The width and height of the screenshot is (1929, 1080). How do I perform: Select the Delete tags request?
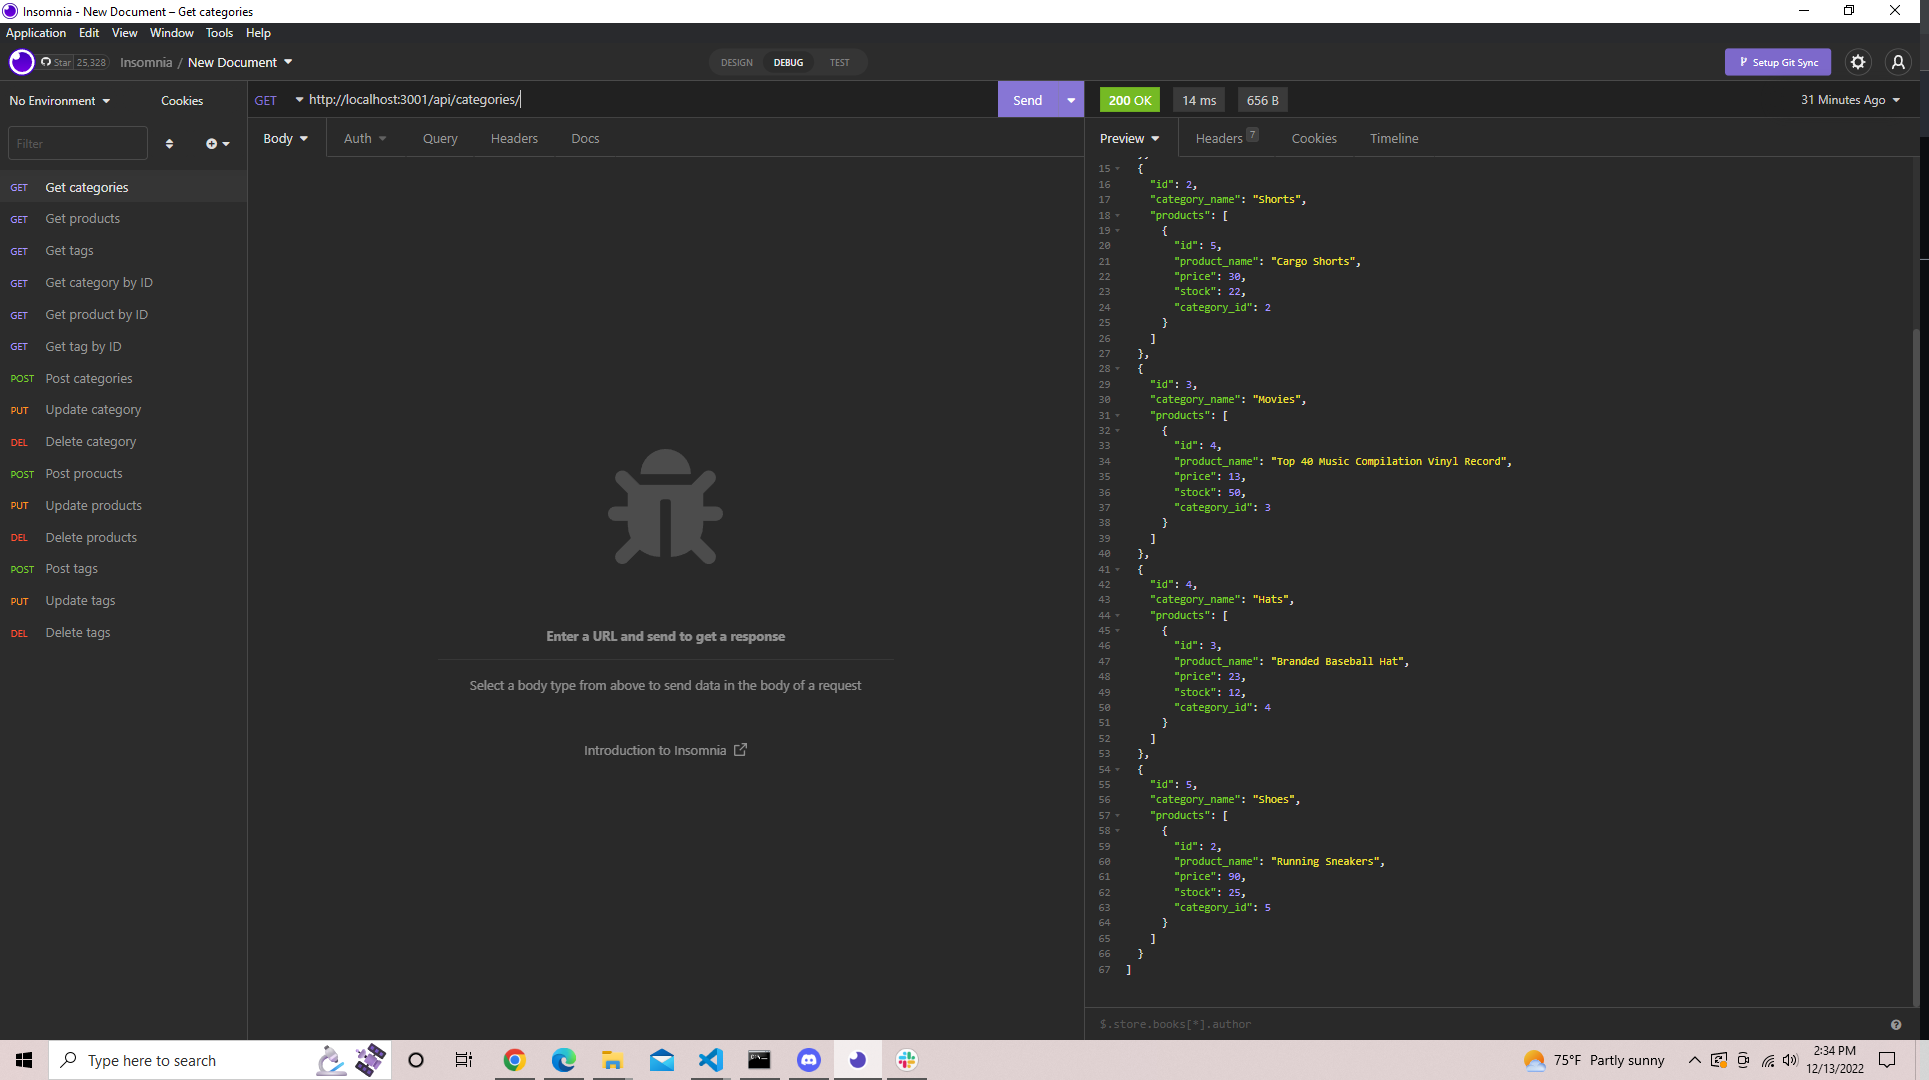pyautogui.click(x=123, y=632)
